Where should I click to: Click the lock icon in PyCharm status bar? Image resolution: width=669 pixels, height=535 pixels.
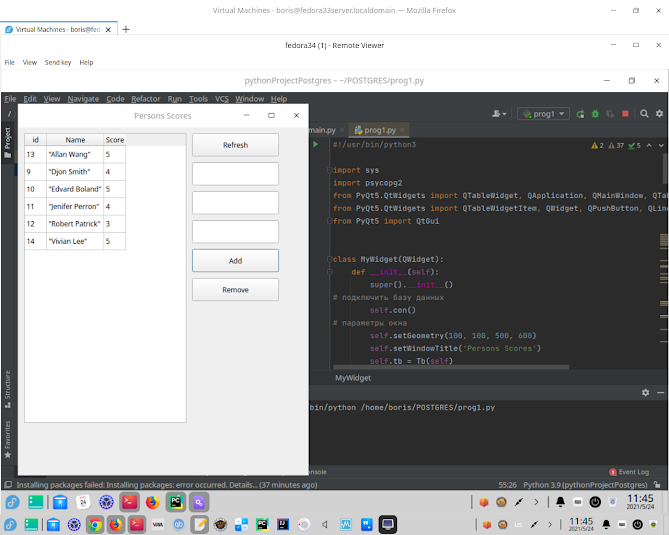point(657,485)
